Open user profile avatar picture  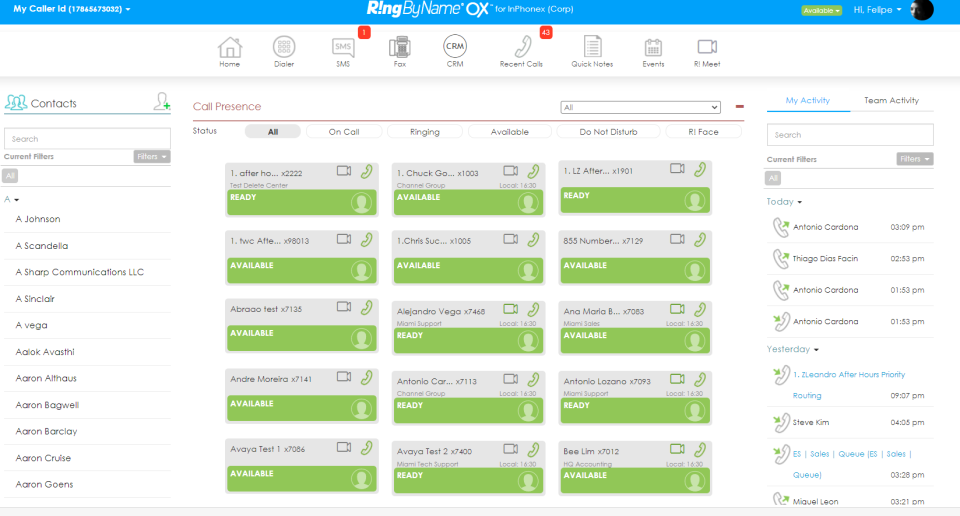921,9
